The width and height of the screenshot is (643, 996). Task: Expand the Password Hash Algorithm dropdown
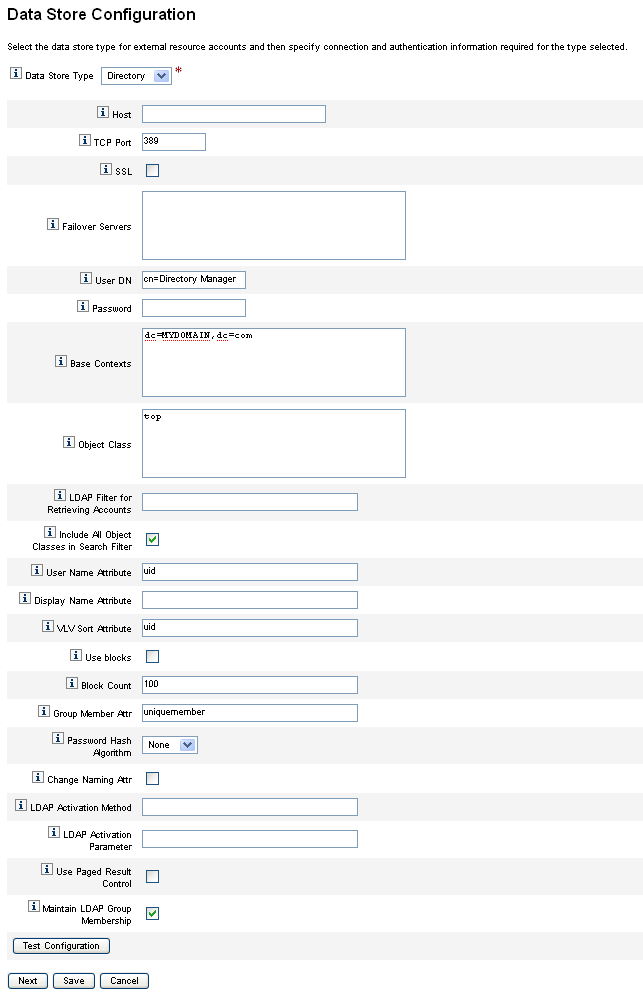[x=170, y=745]
